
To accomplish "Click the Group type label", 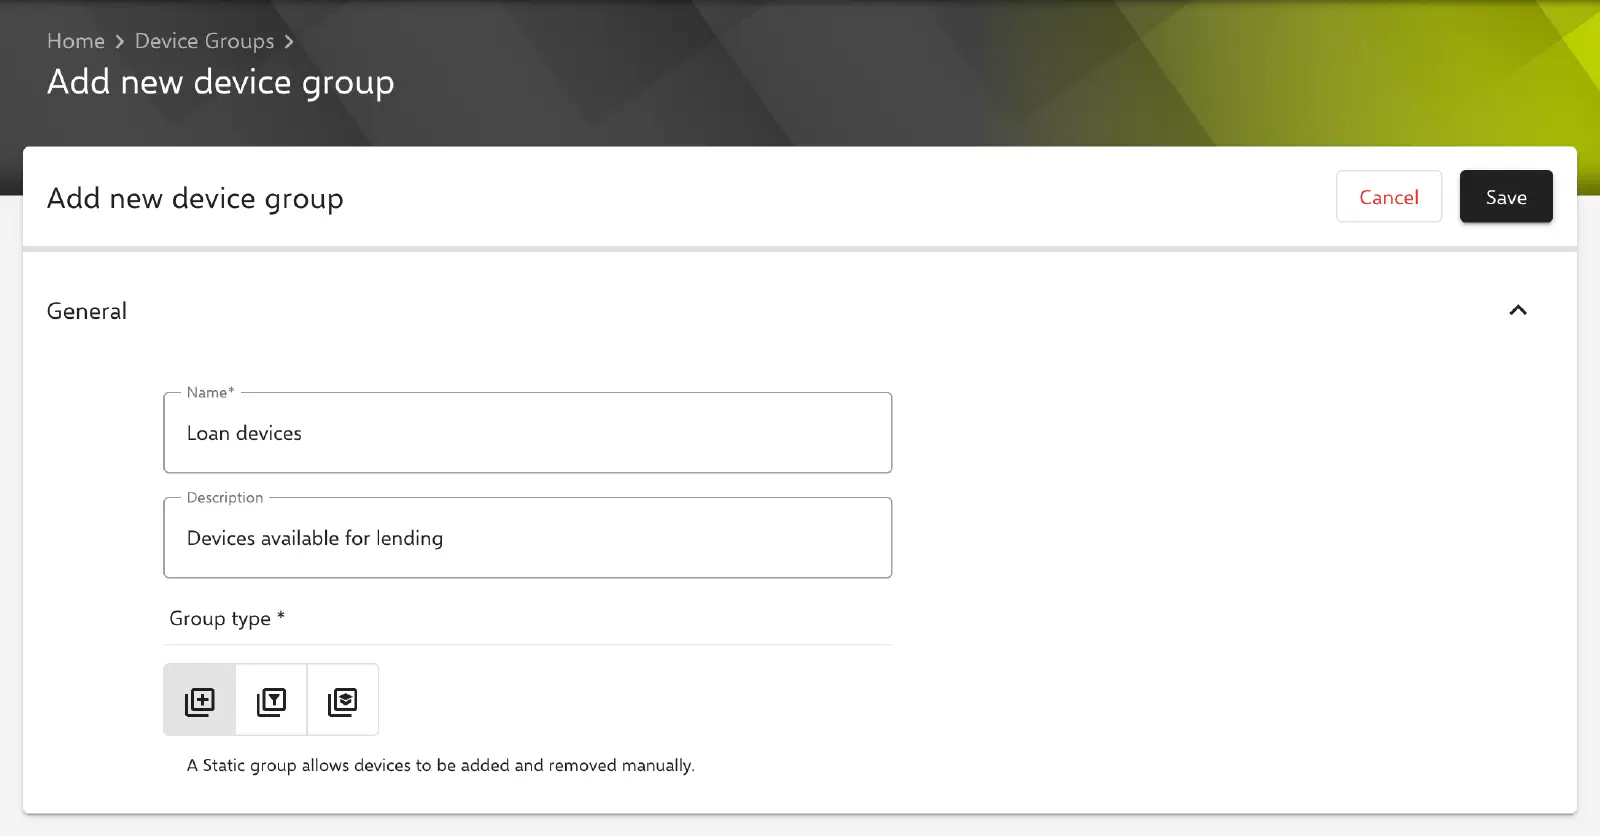I will [x=227, y=619].
